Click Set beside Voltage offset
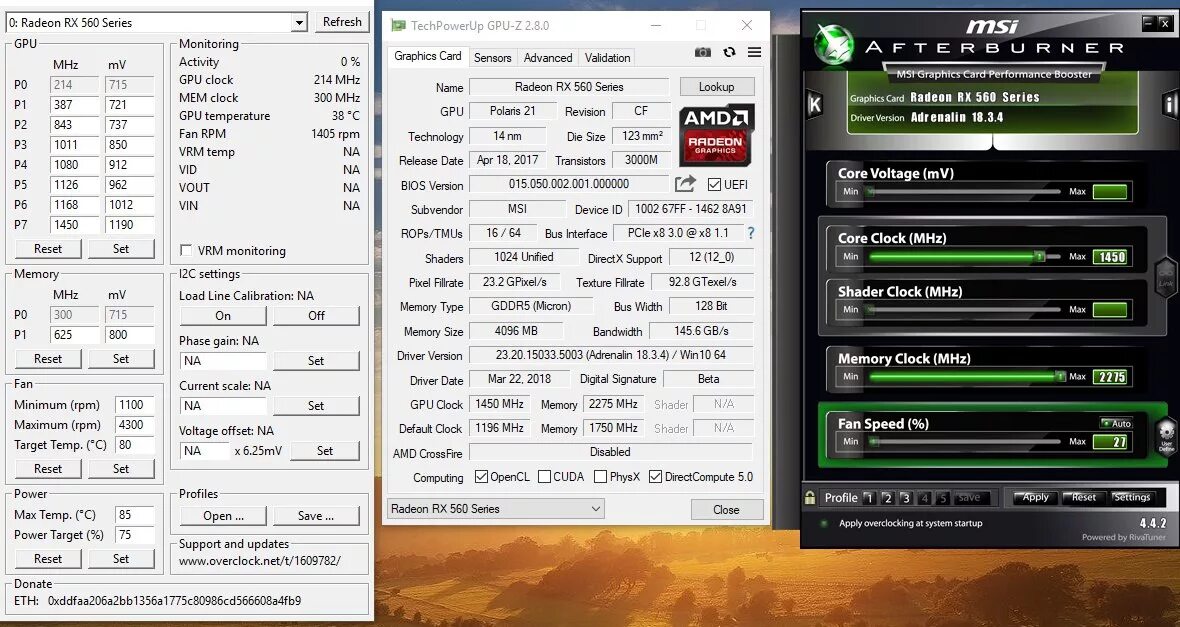Image resolution: width=1180 pixels, height=627 pixels. click(x=325, y=450)
